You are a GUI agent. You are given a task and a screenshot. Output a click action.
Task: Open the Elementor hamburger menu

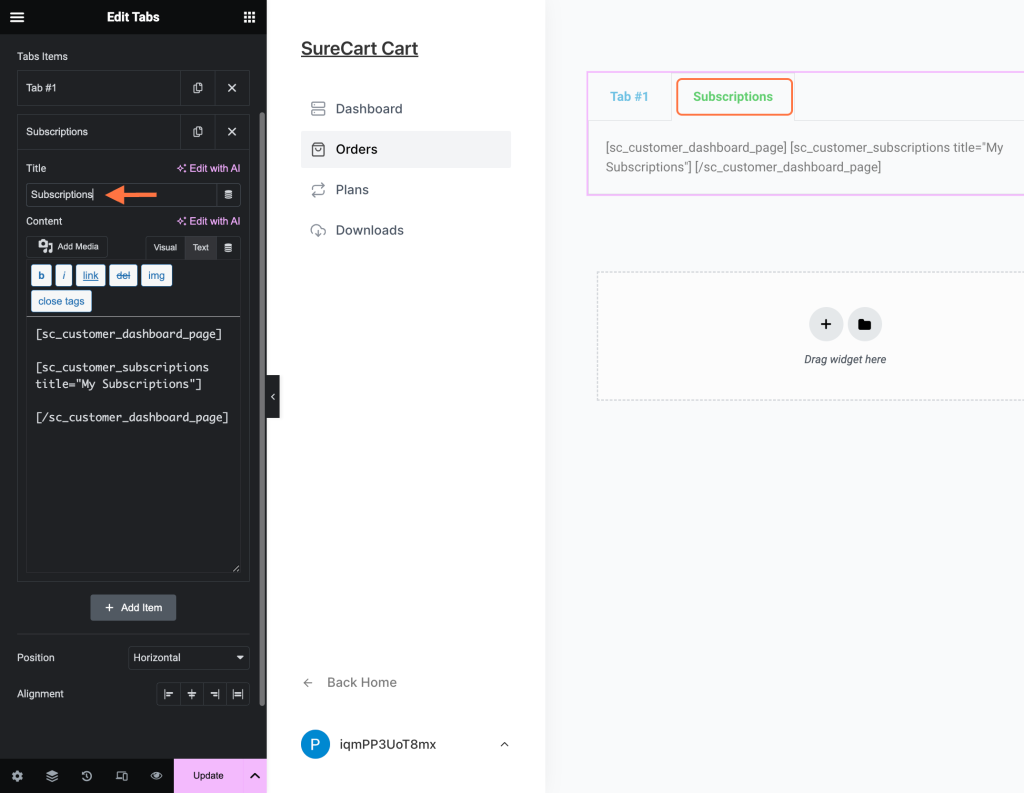point(17,17)
